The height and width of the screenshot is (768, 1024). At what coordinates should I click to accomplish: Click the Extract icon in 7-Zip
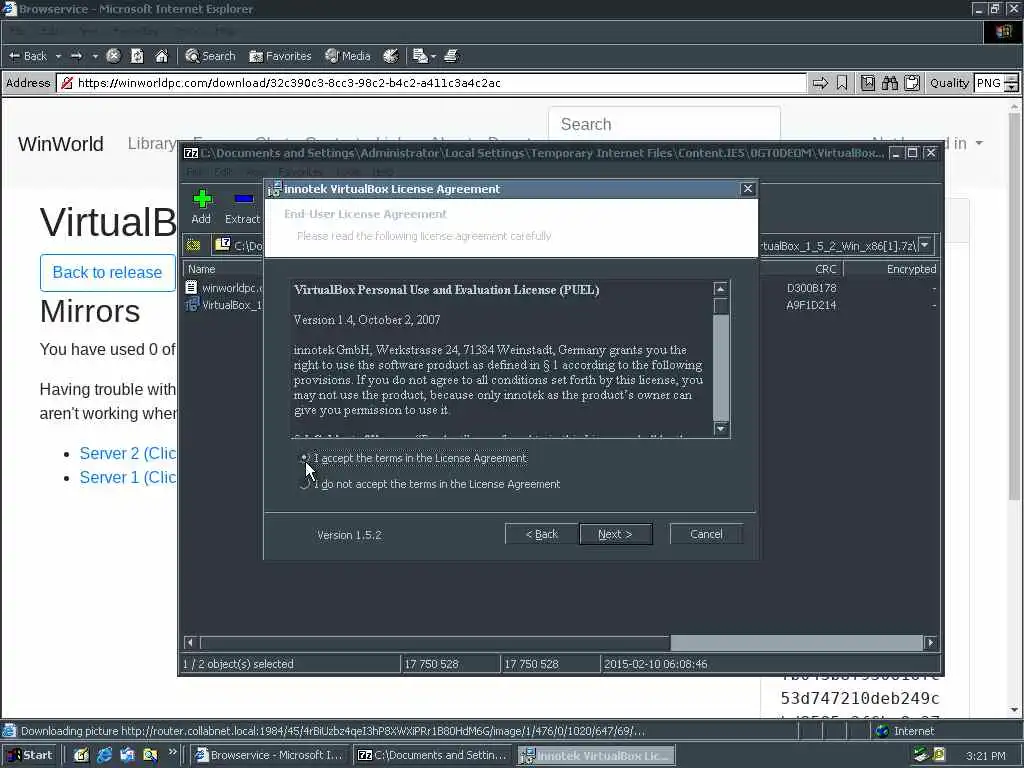[242, 206]
